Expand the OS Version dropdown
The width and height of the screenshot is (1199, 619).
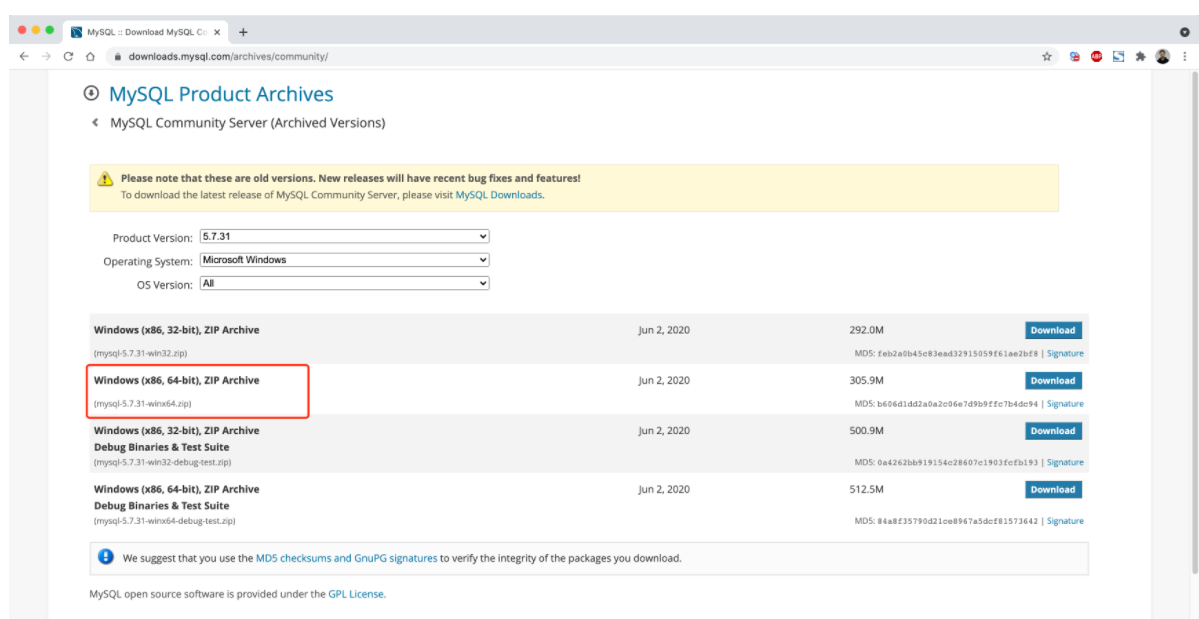point(344,284)
